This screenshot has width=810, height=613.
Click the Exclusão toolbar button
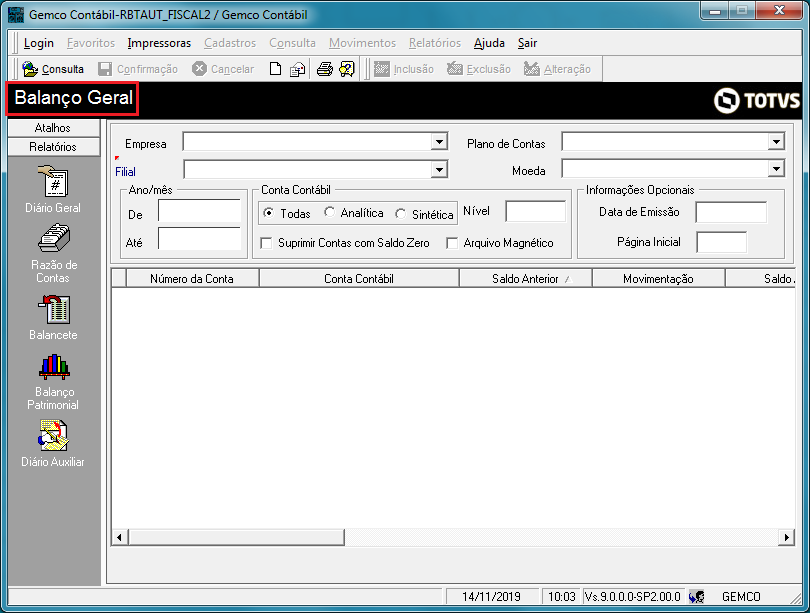tap(479, 69)
